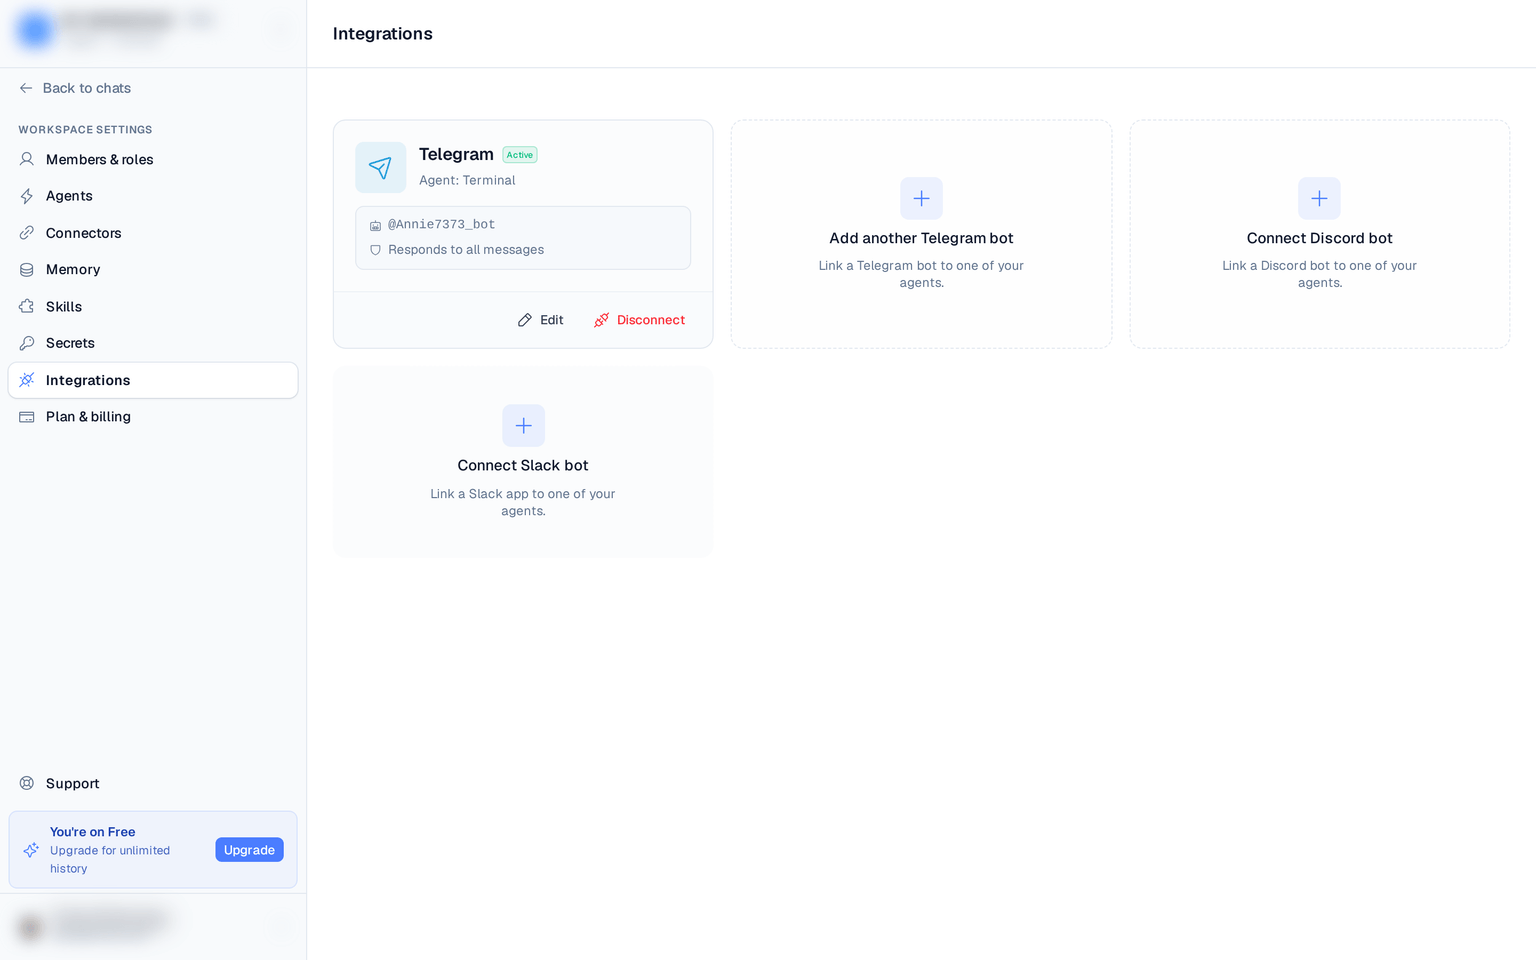Click Connect Slack bot title

click(523, 465)
